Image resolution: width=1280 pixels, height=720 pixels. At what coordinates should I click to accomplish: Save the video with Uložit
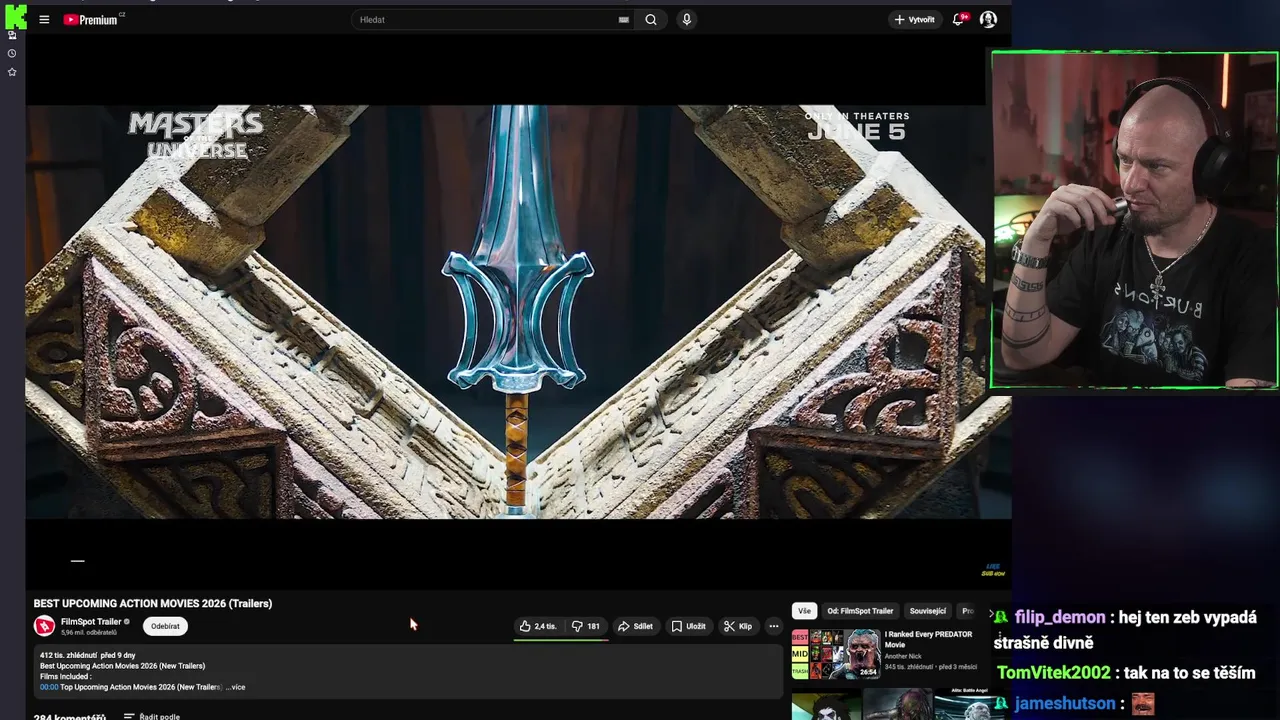click(x=688, y=626)
